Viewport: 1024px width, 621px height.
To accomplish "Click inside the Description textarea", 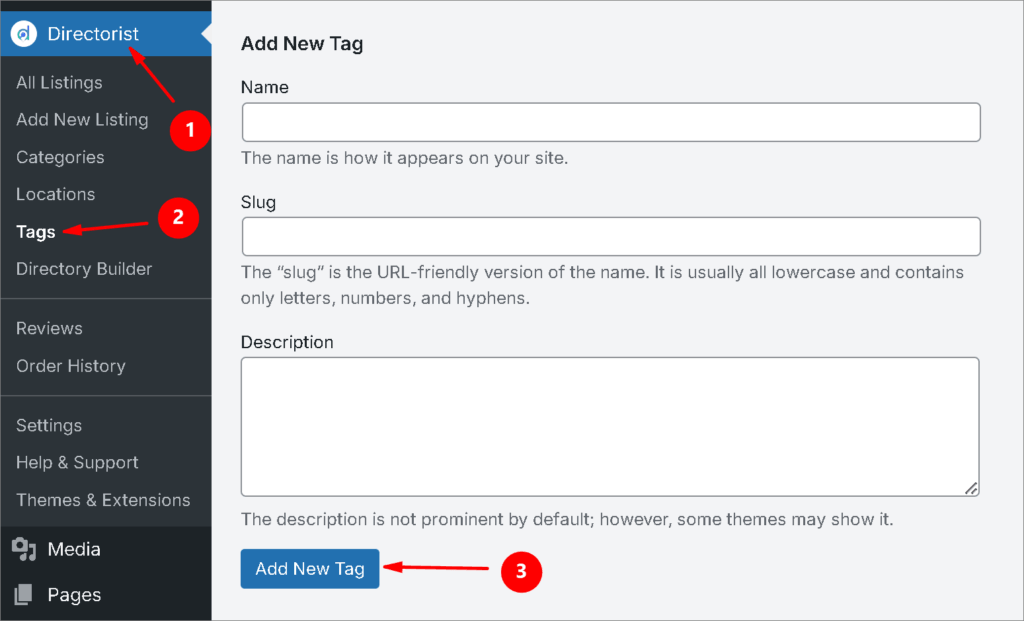I will pyautogui.click(x=610, y=426).
